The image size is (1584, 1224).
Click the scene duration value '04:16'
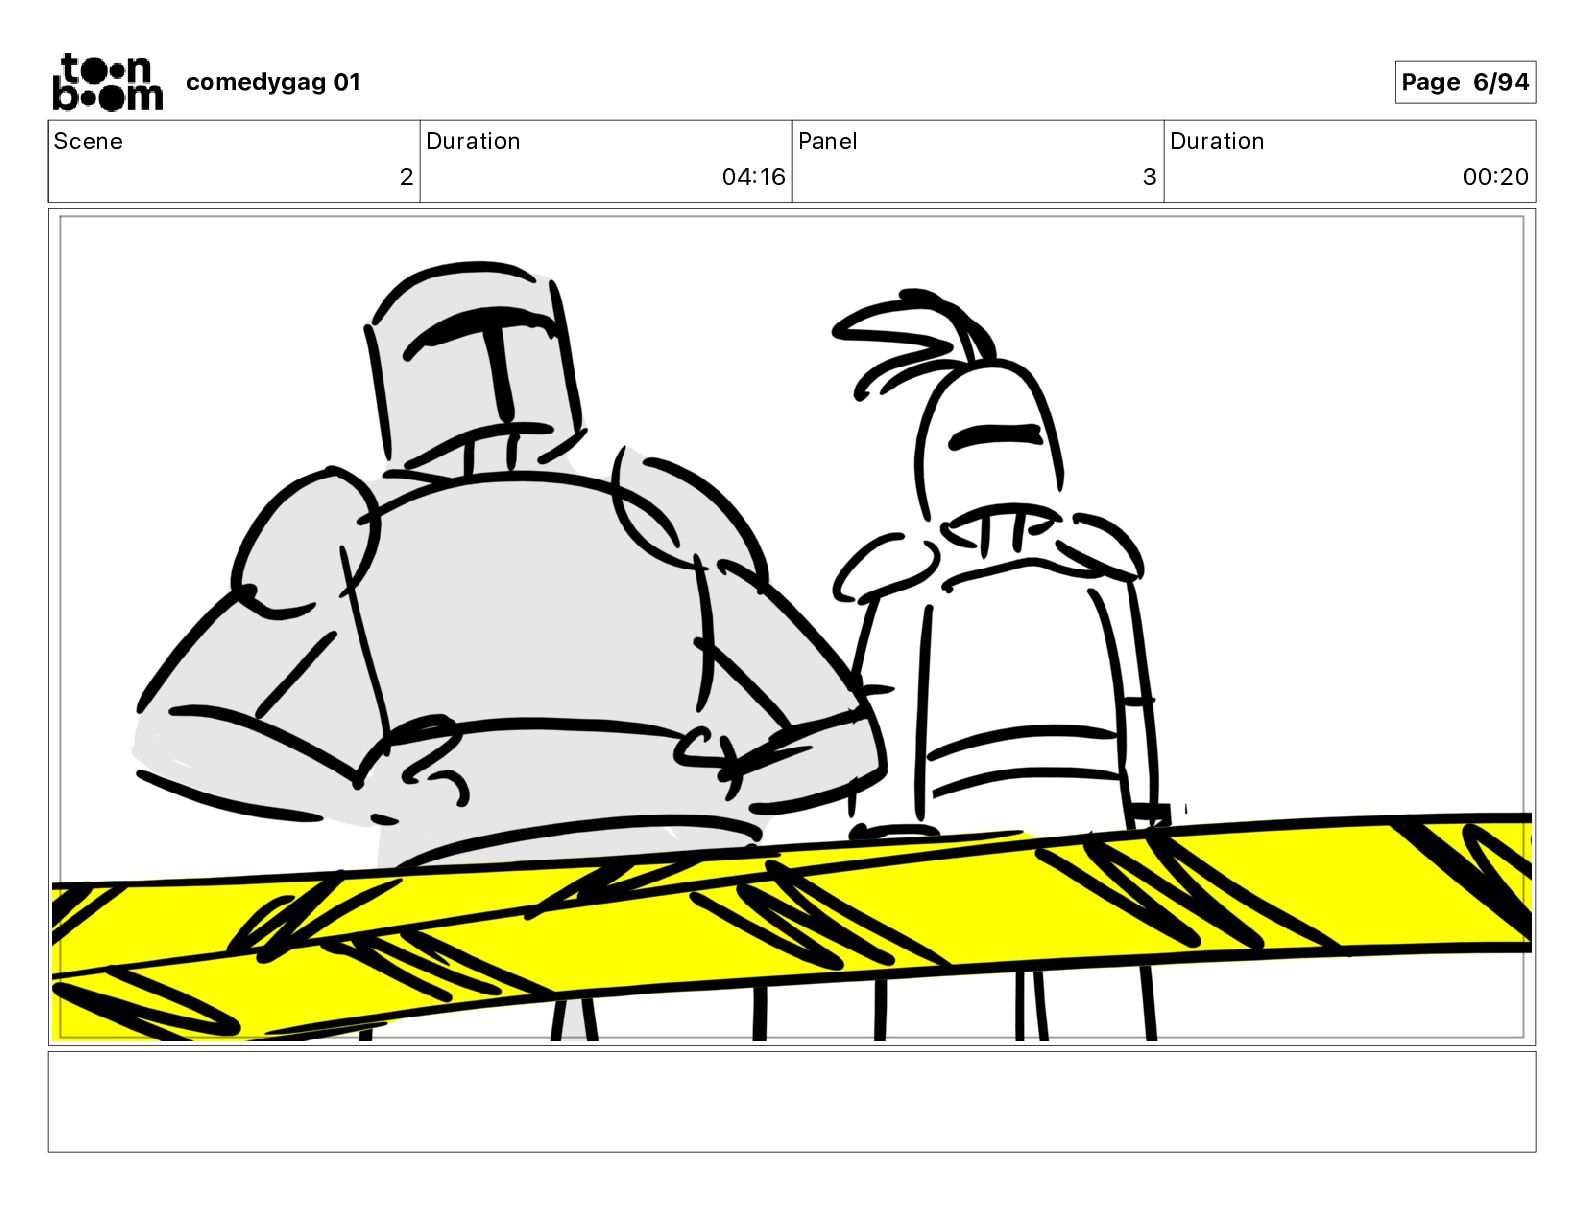tap(753, 177)
